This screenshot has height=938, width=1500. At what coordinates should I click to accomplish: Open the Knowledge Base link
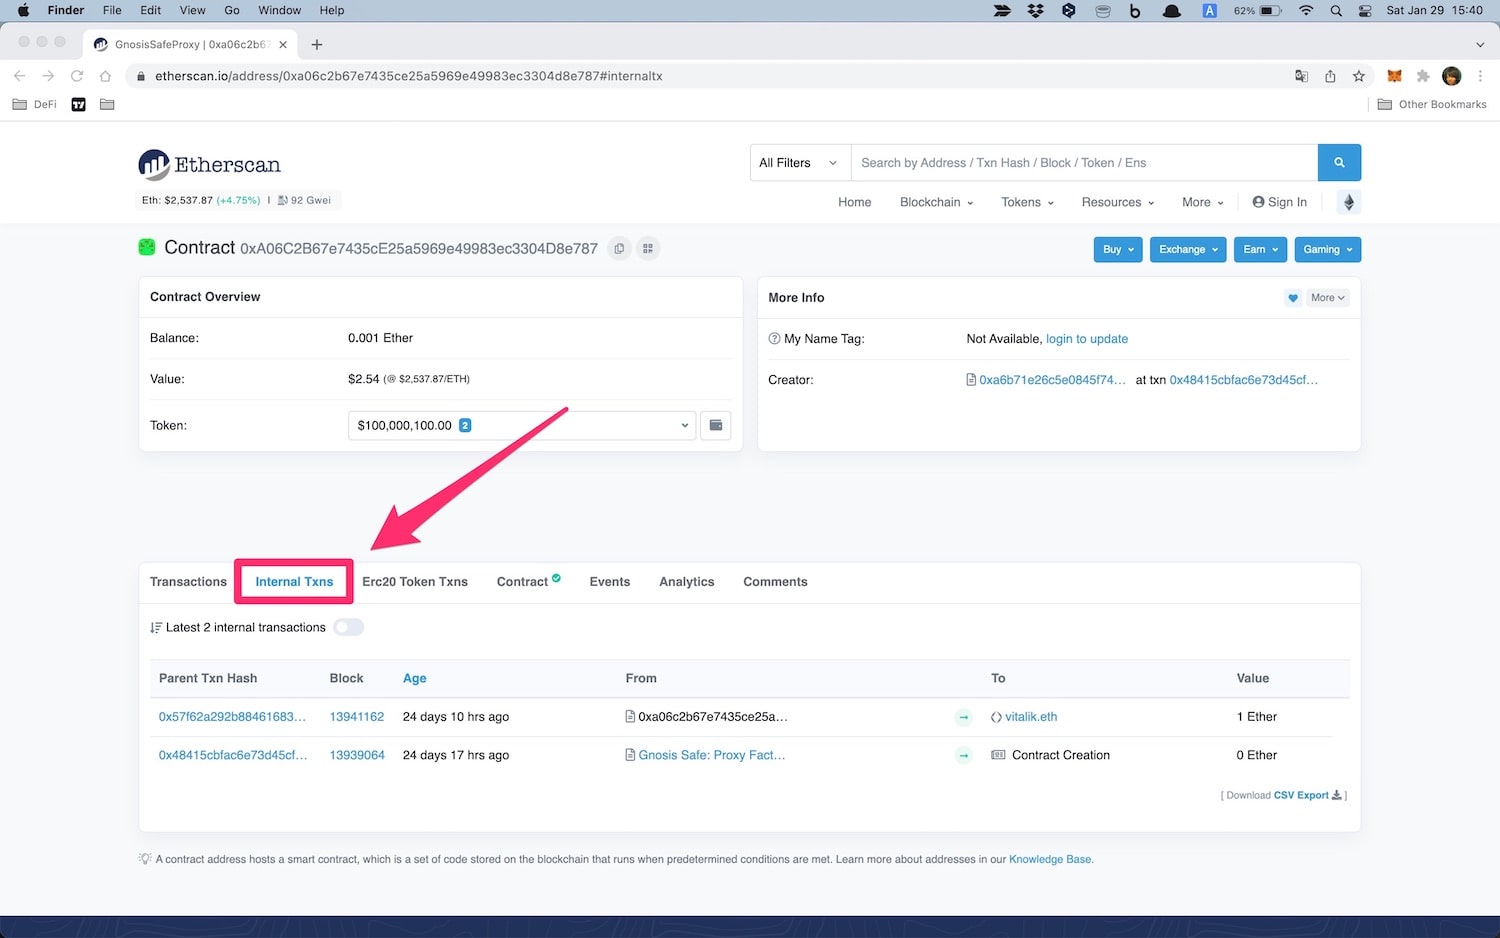[1050, 859]
